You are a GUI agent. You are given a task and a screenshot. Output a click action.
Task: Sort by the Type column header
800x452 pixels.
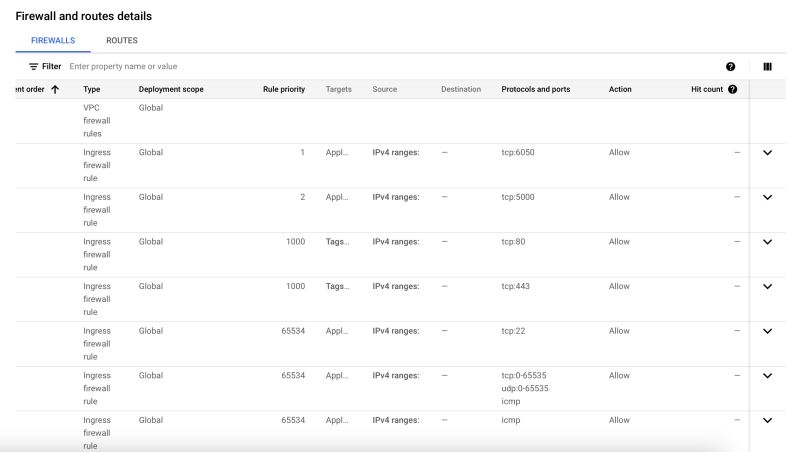(92, 89)
